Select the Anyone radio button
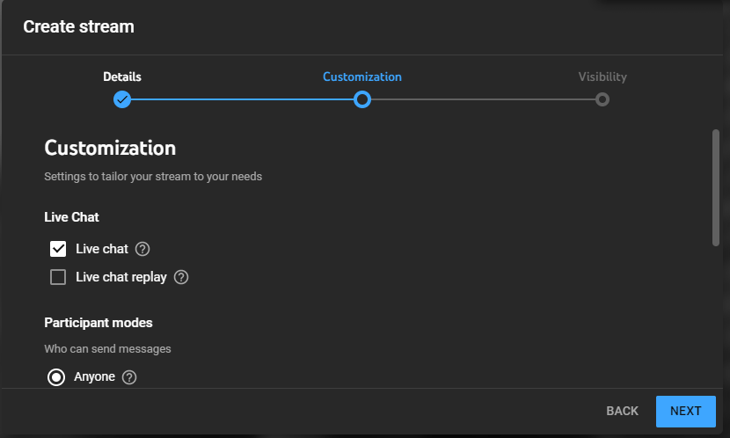Screen dimensions: 730x438 point(56,377)
